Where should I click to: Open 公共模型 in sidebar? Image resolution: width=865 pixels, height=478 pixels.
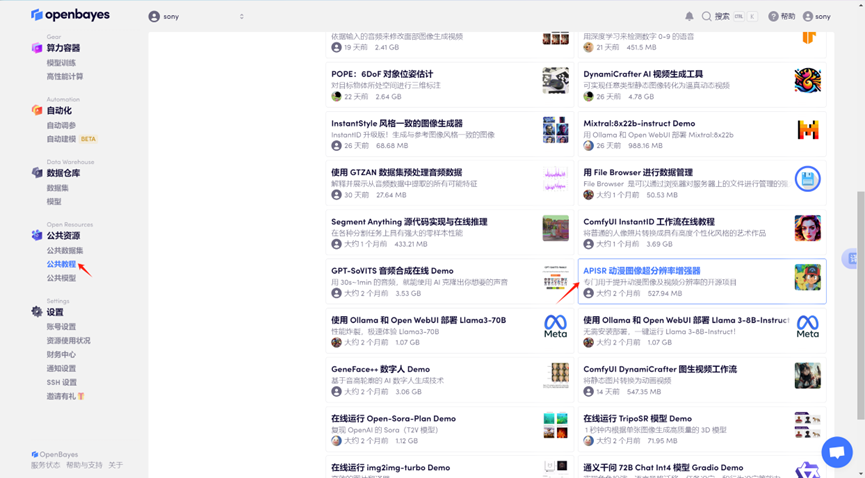click(61, 278)
